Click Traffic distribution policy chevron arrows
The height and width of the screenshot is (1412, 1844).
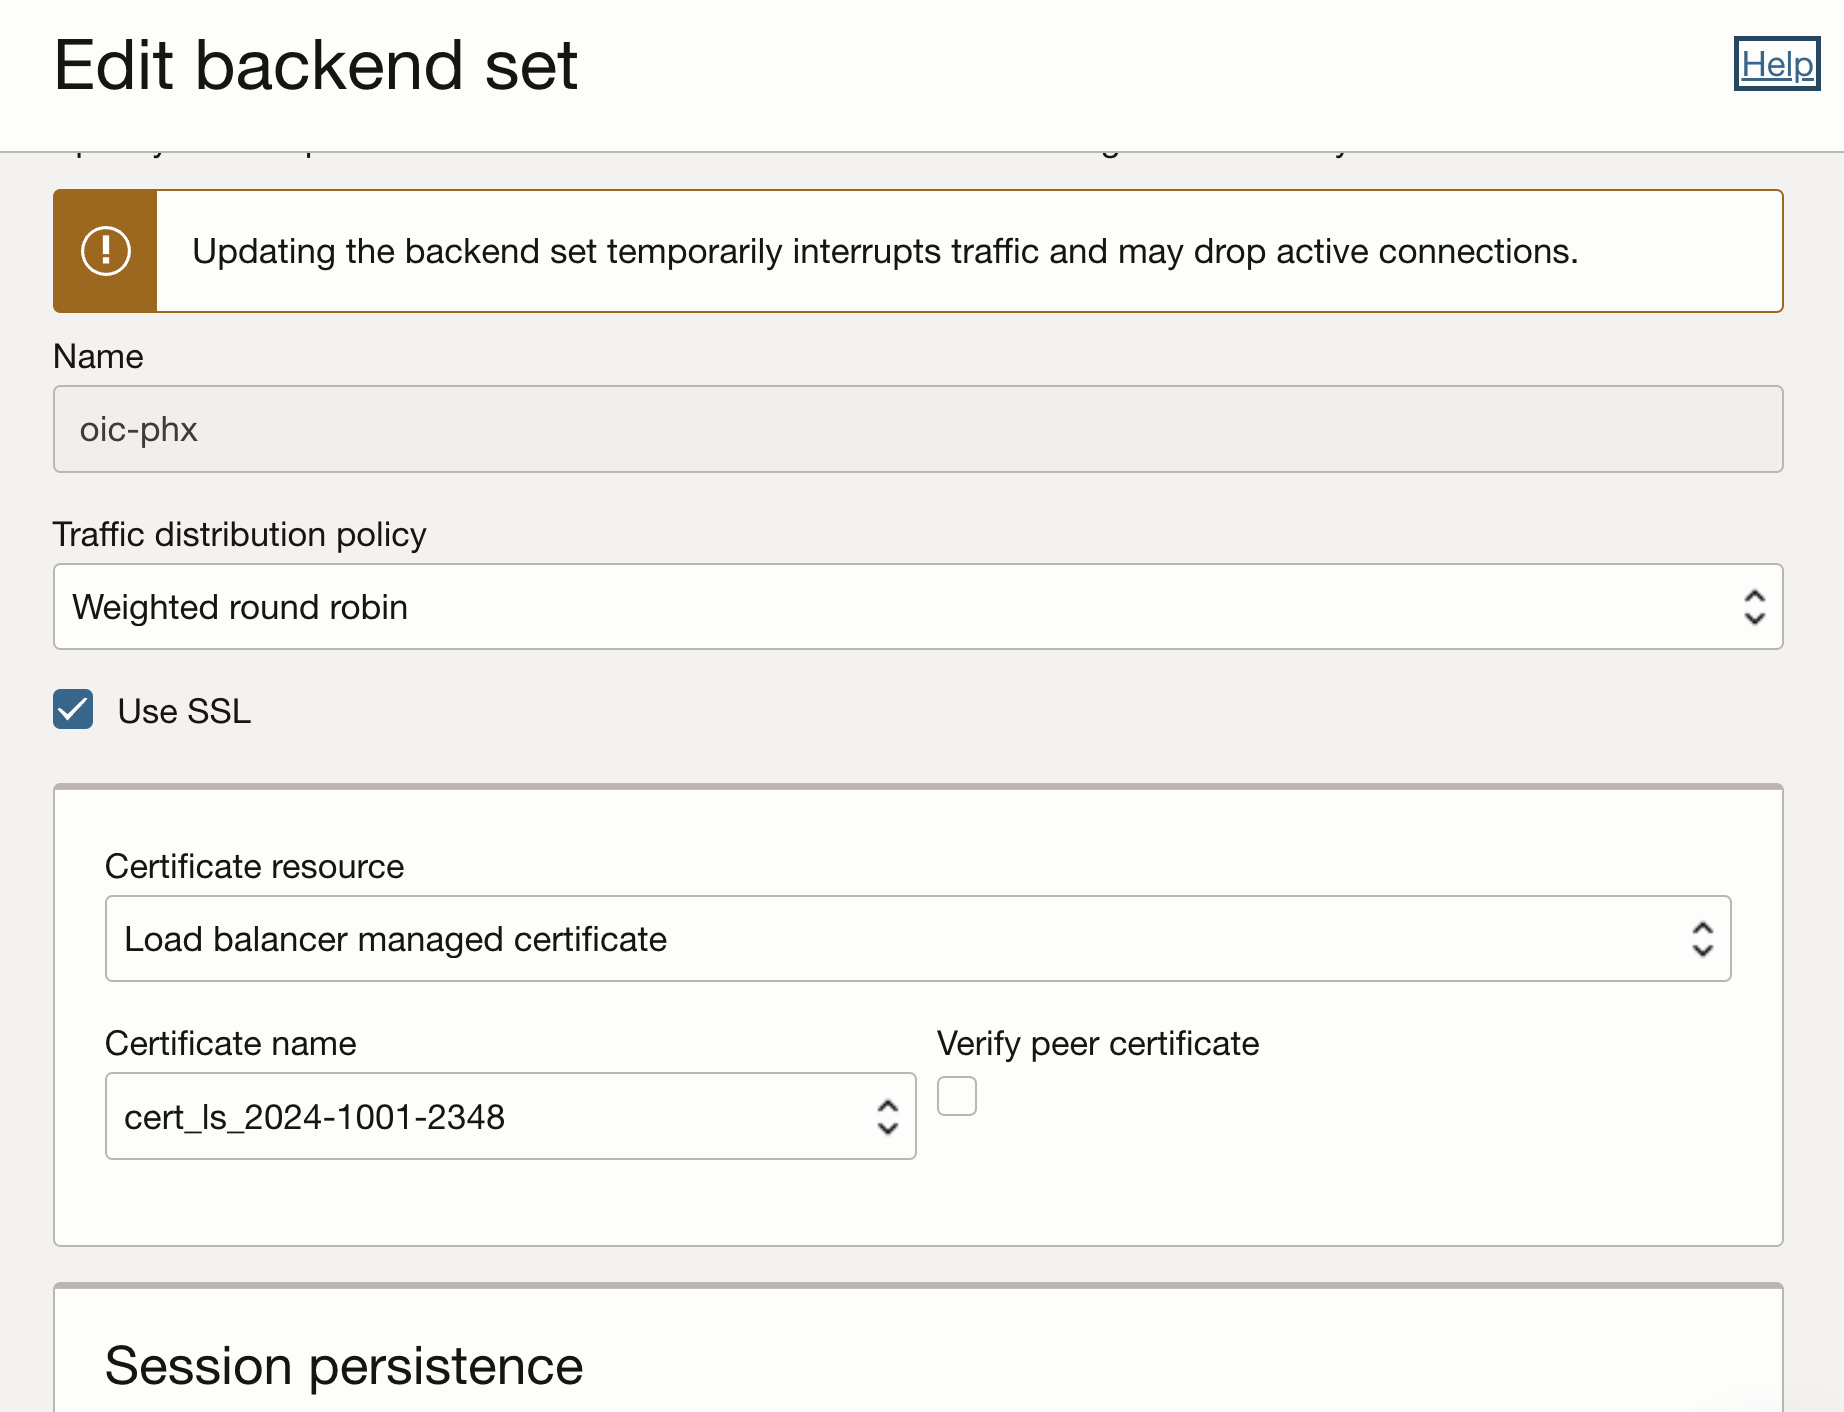pyautogui.click(x=1754, y=607)
